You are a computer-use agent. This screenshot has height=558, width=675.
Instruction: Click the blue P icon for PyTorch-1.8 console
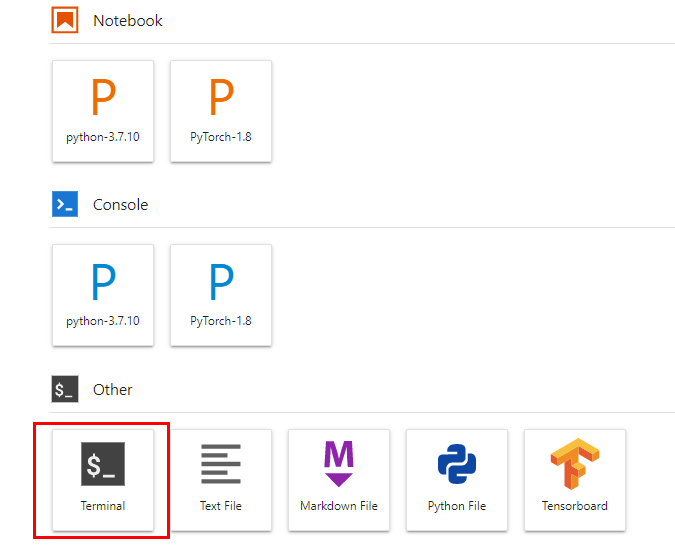point(221,283)
